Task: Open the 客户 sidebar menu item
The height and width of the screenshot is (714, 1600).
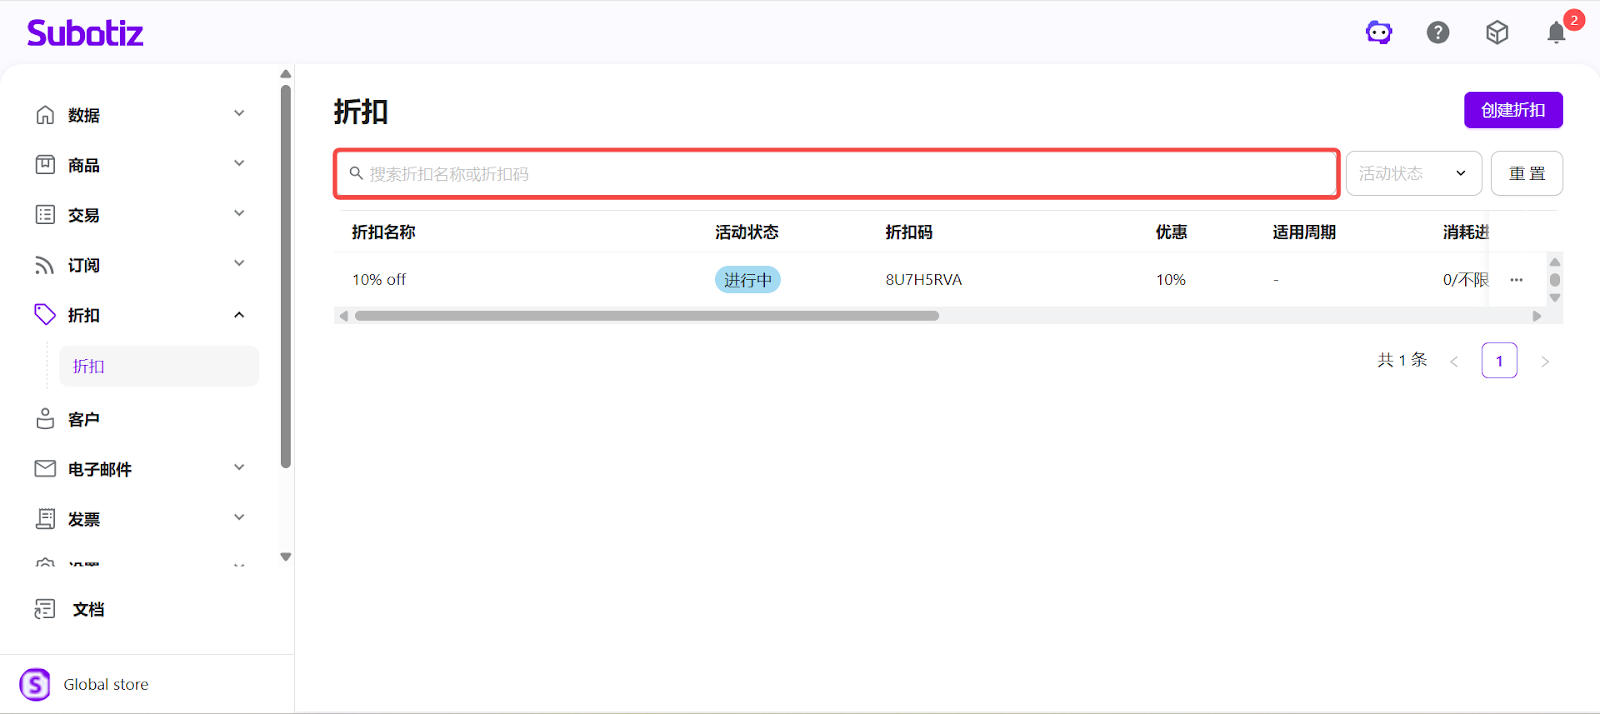Action: click(x=84, y=419)
